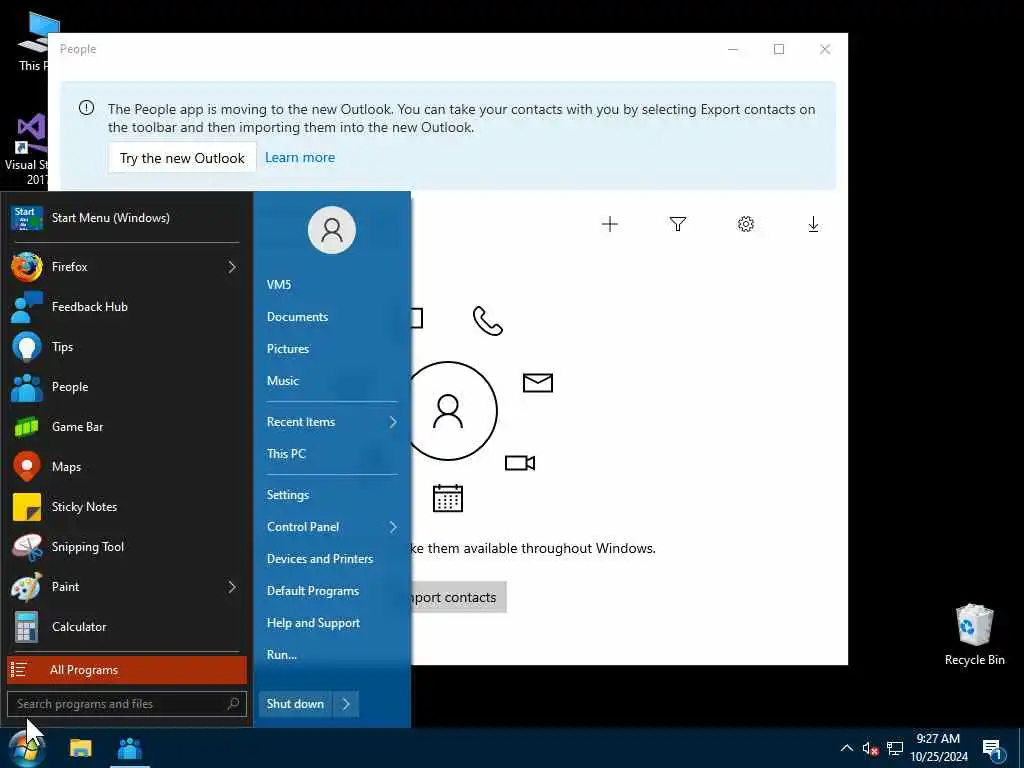Screen dimensions: 1024x768
Task: Click the taskbar clock and date
Action: tap(938, 748)
